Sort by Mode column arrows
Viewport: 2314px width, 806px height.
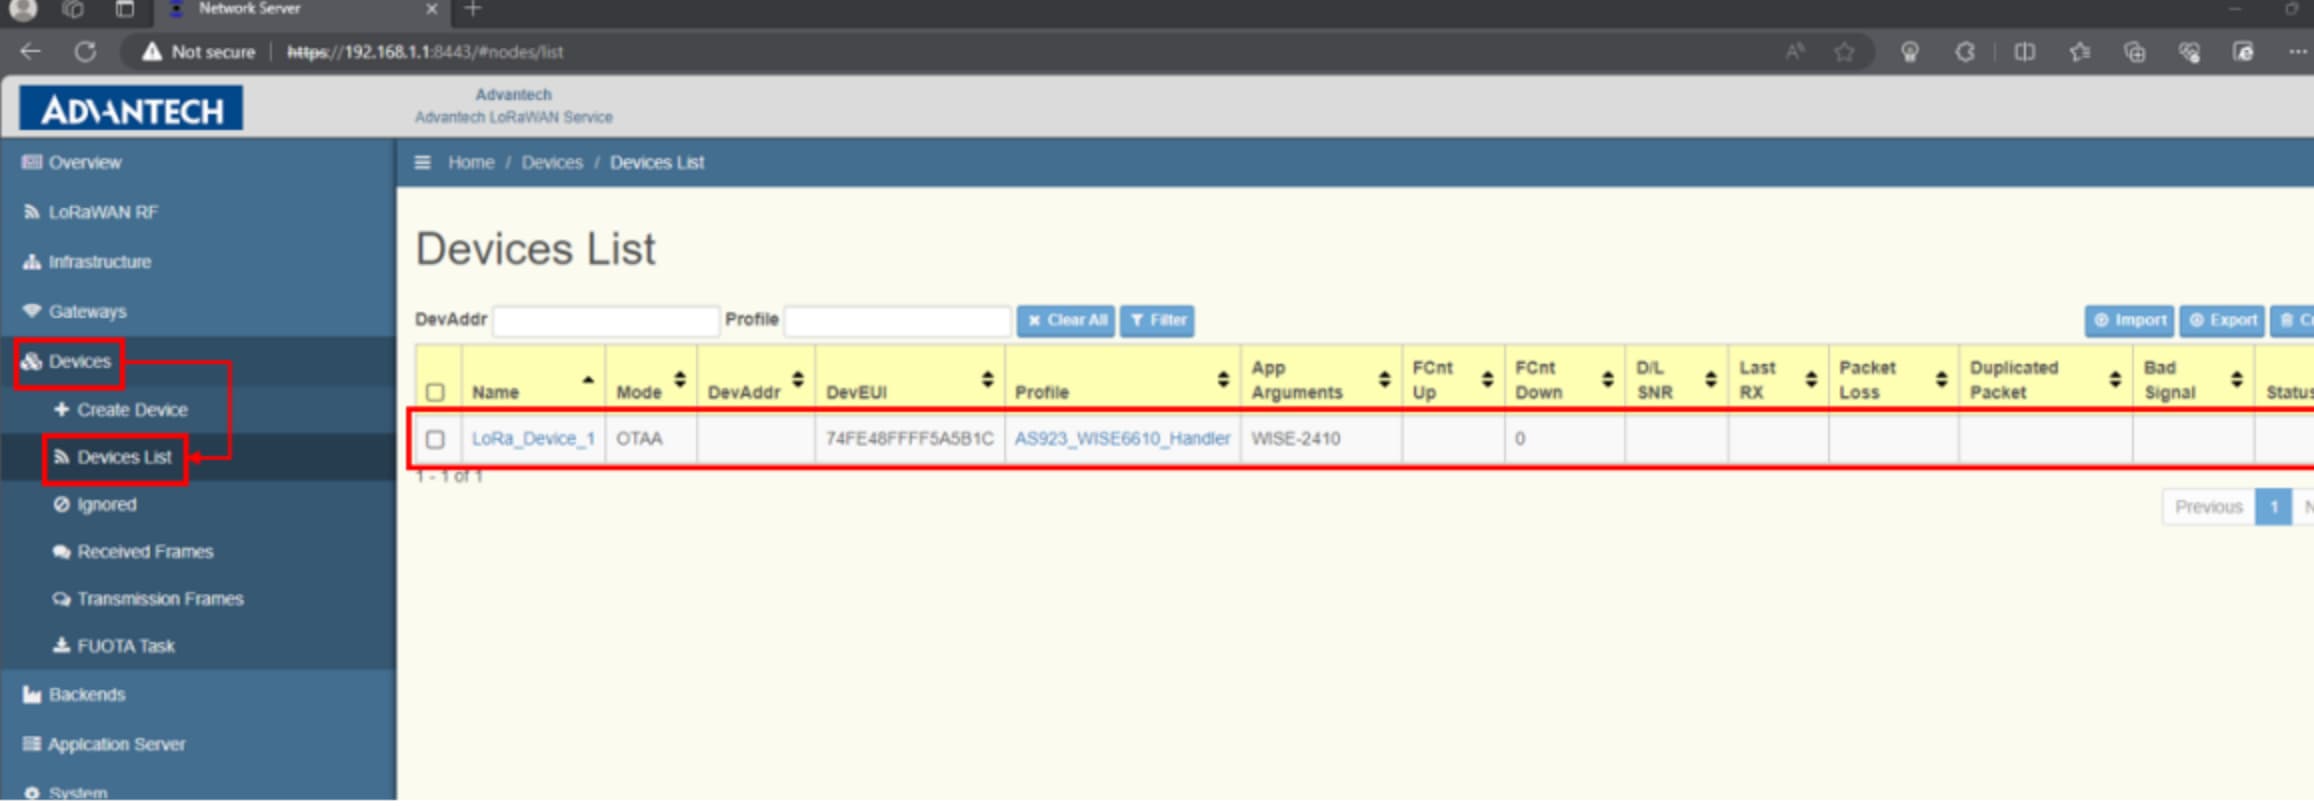(x=680, y=380)
